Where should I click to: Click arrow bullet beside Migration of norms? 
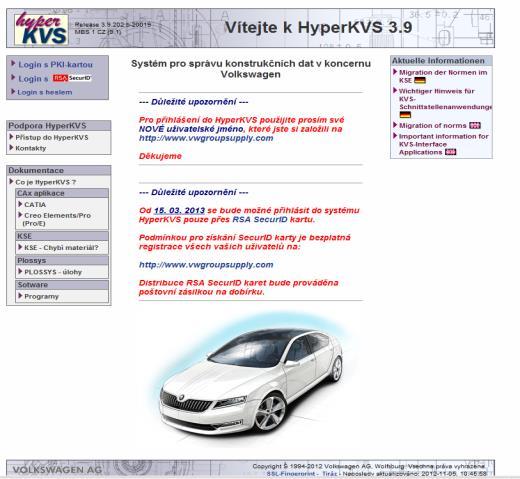click(395, 125)
